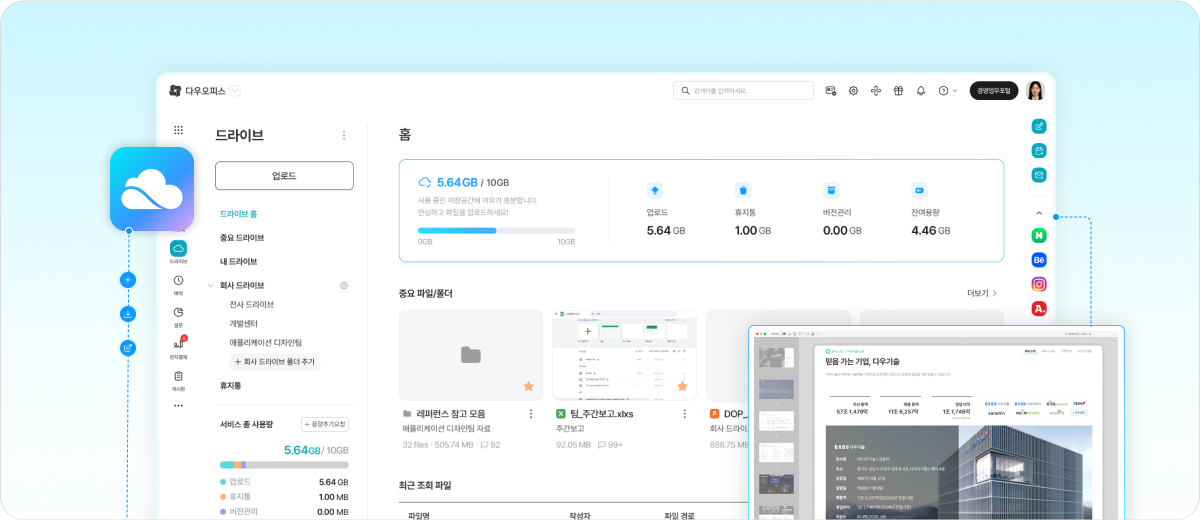1200x520 pixels.
Task: Open the app launcher grid icon
Action: pos(178,130)
